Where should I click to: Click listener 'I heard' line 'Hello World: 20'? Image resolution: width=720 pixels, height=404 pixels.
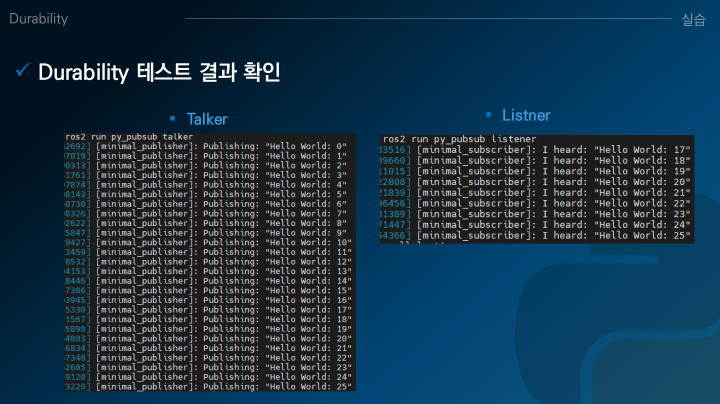tap(535, 182)
